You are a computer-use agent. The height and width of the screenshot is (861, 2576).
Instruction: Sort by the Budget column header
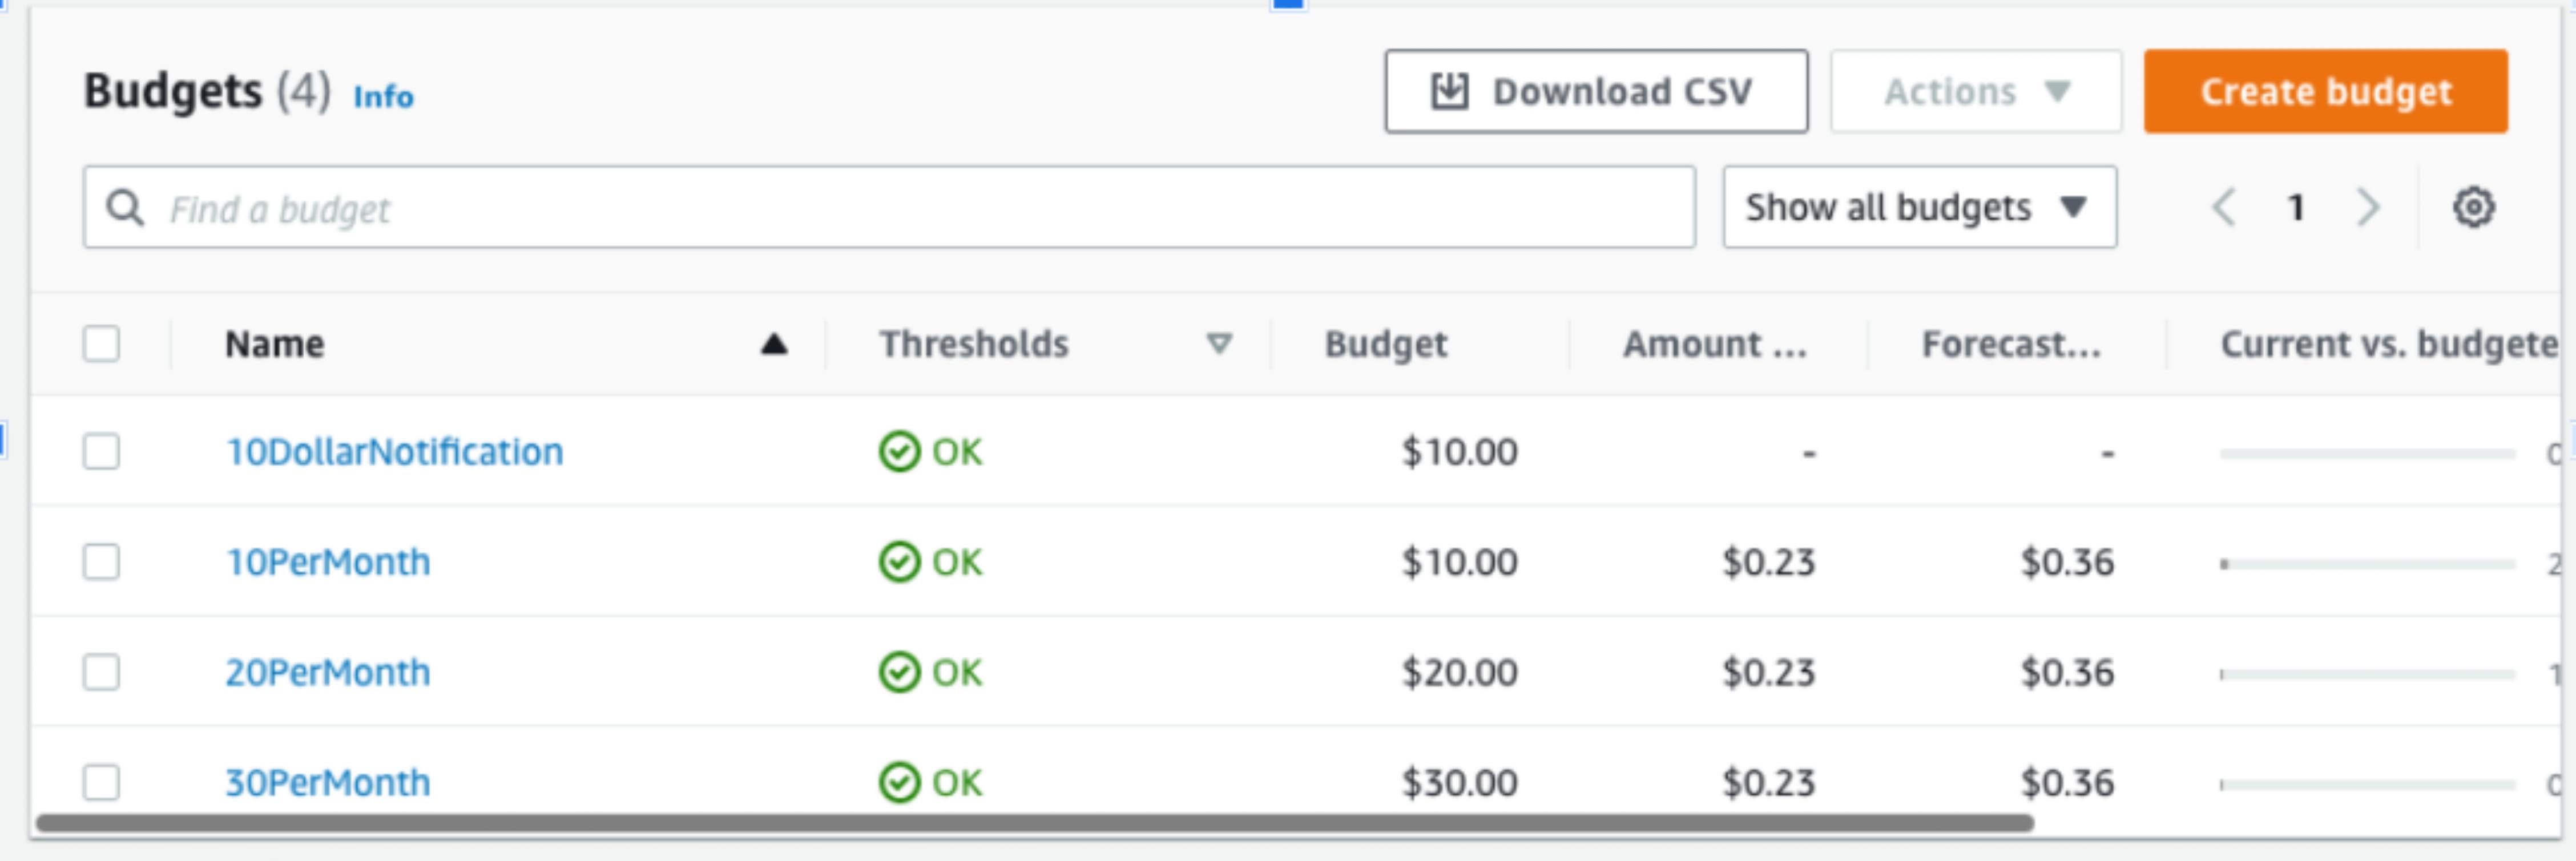click(1385, 344)
